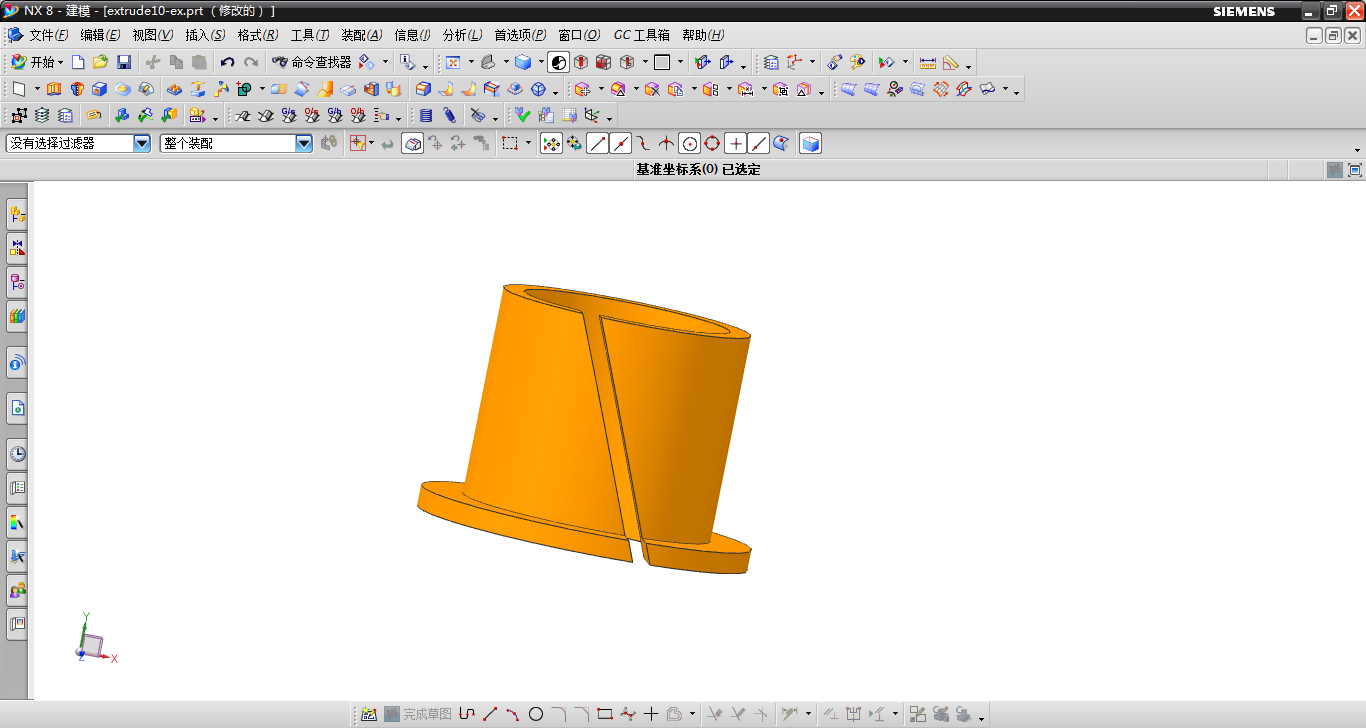Click the Undo arrow icon
The image size is (1366, 728).
[227, 62]
